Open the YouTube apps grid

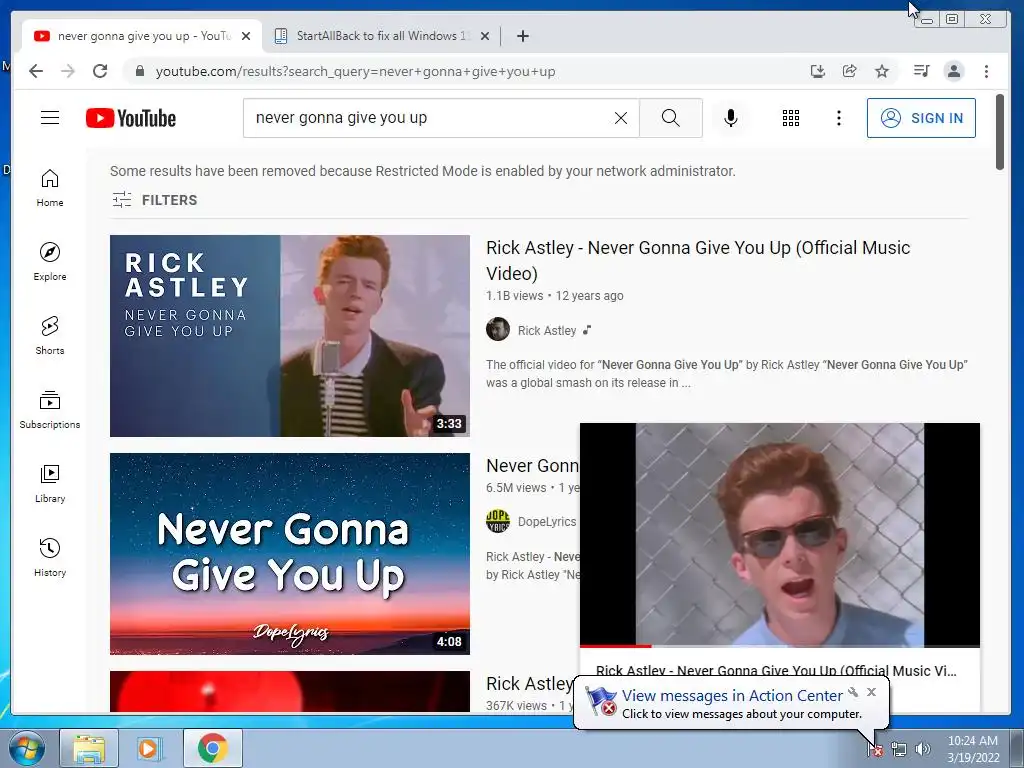tap(791, 118)
